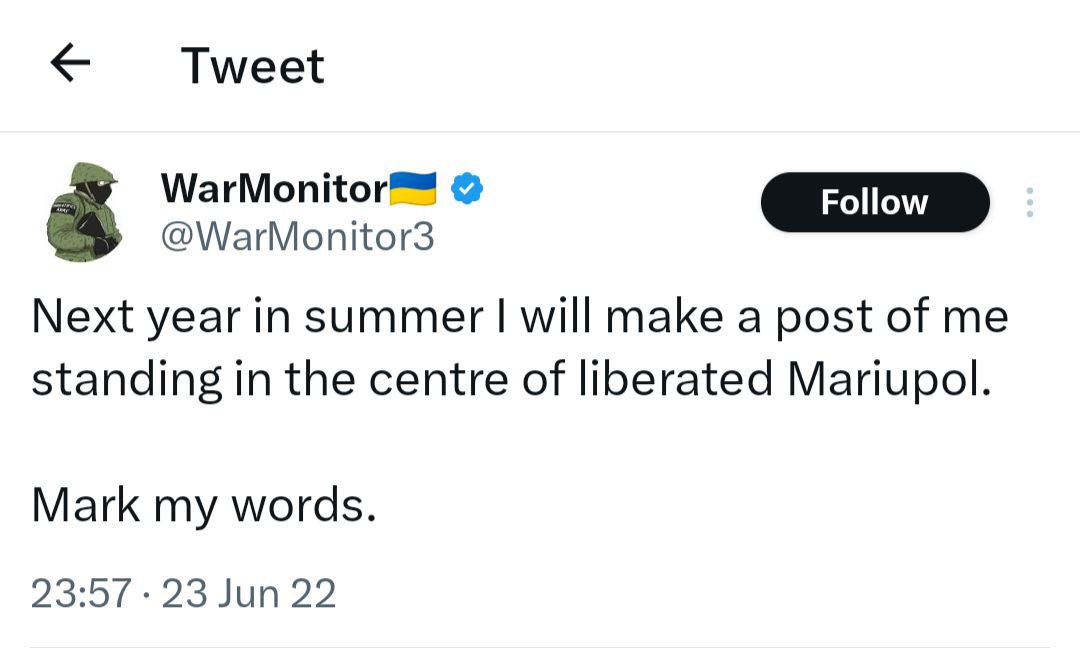Image resolution: width=1080 pixels, height=648 pixels.
Task: Select the WarMonitor display name
Action: click(274, 188)
